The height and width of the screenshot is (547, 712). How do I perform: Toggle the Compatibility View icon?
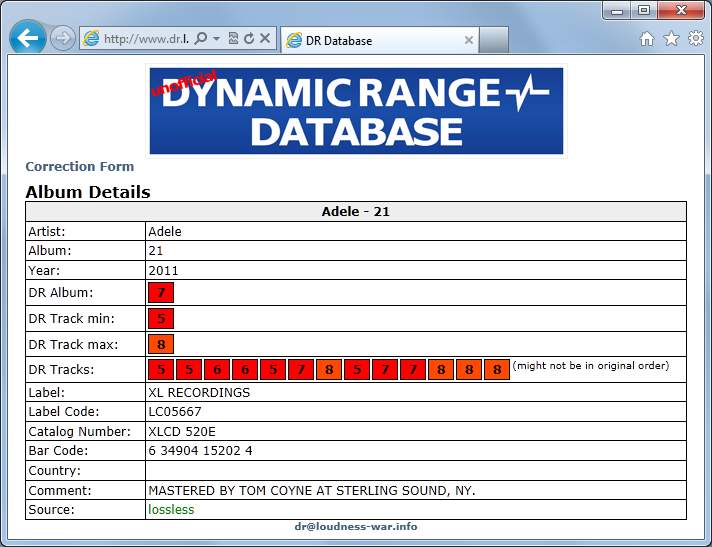[x=233, y=39]
